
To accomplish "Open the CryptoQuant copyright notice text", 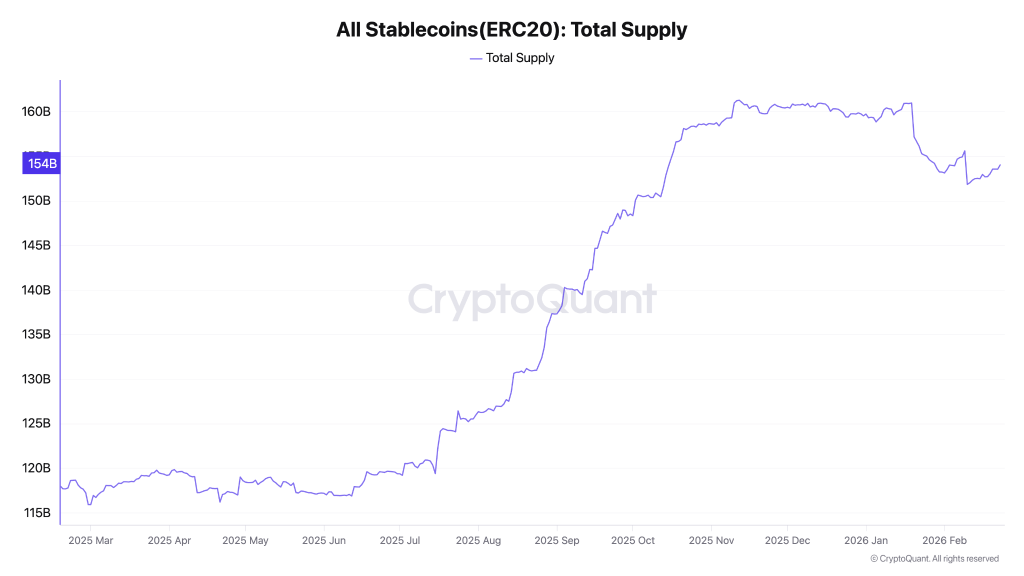I will click(934, 559).
